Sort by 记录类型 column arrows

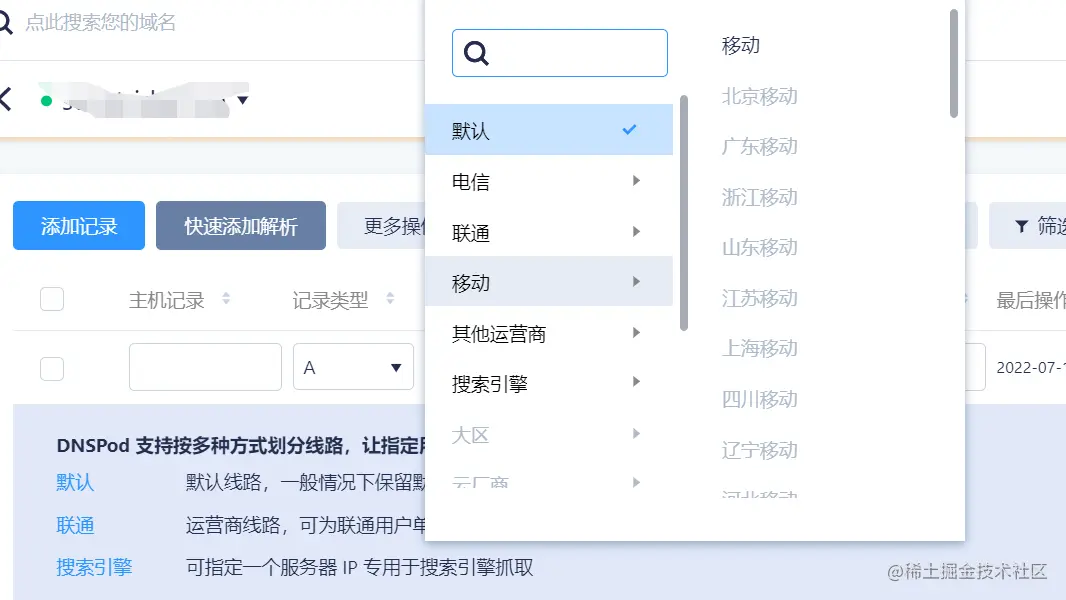pyautogui.click(x=390, y=298)
